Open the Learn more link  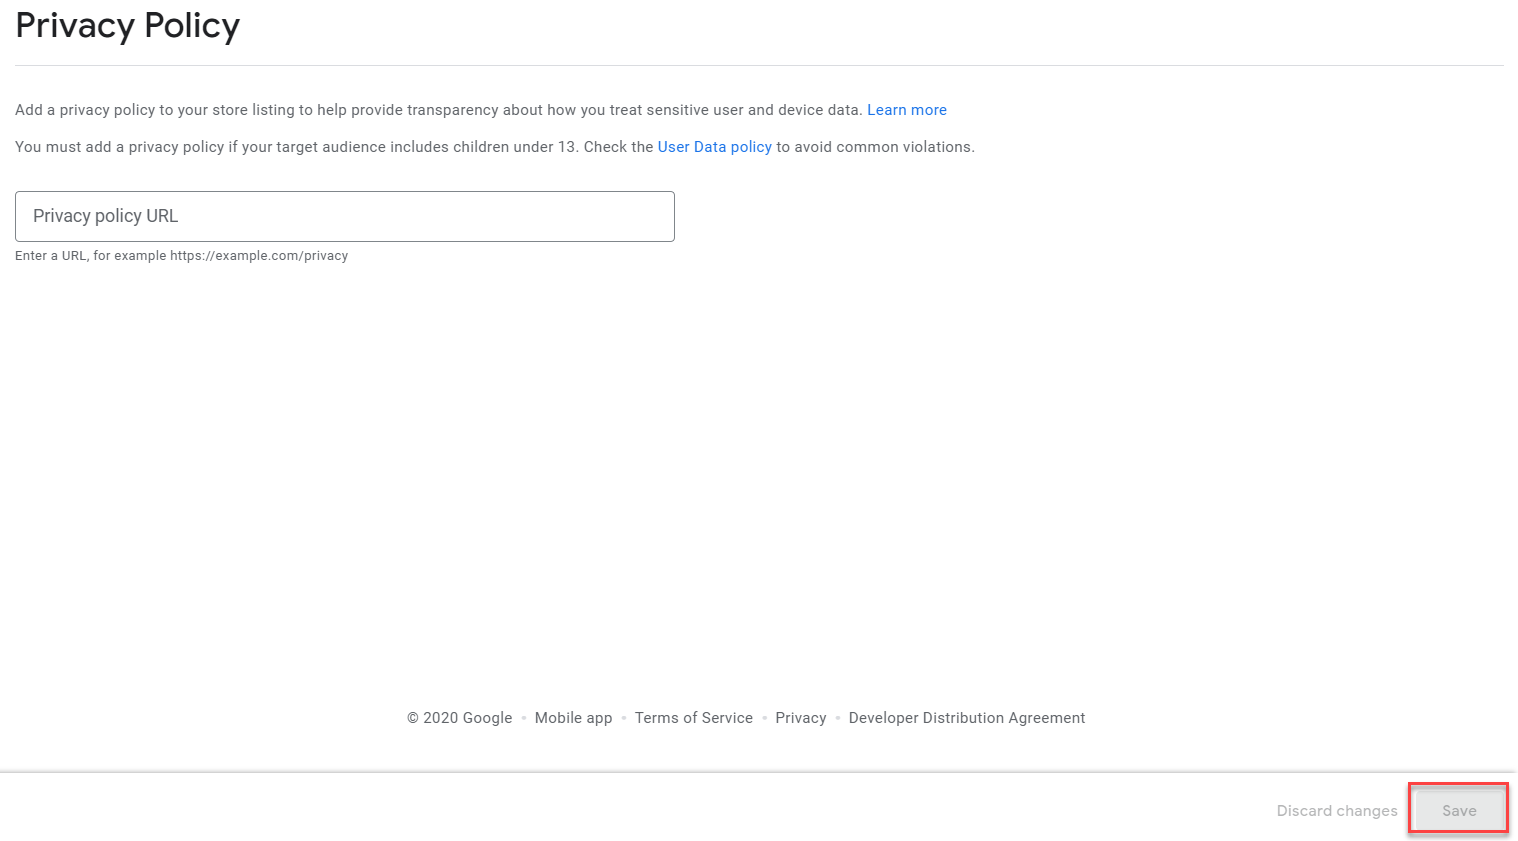click(906, 110)
